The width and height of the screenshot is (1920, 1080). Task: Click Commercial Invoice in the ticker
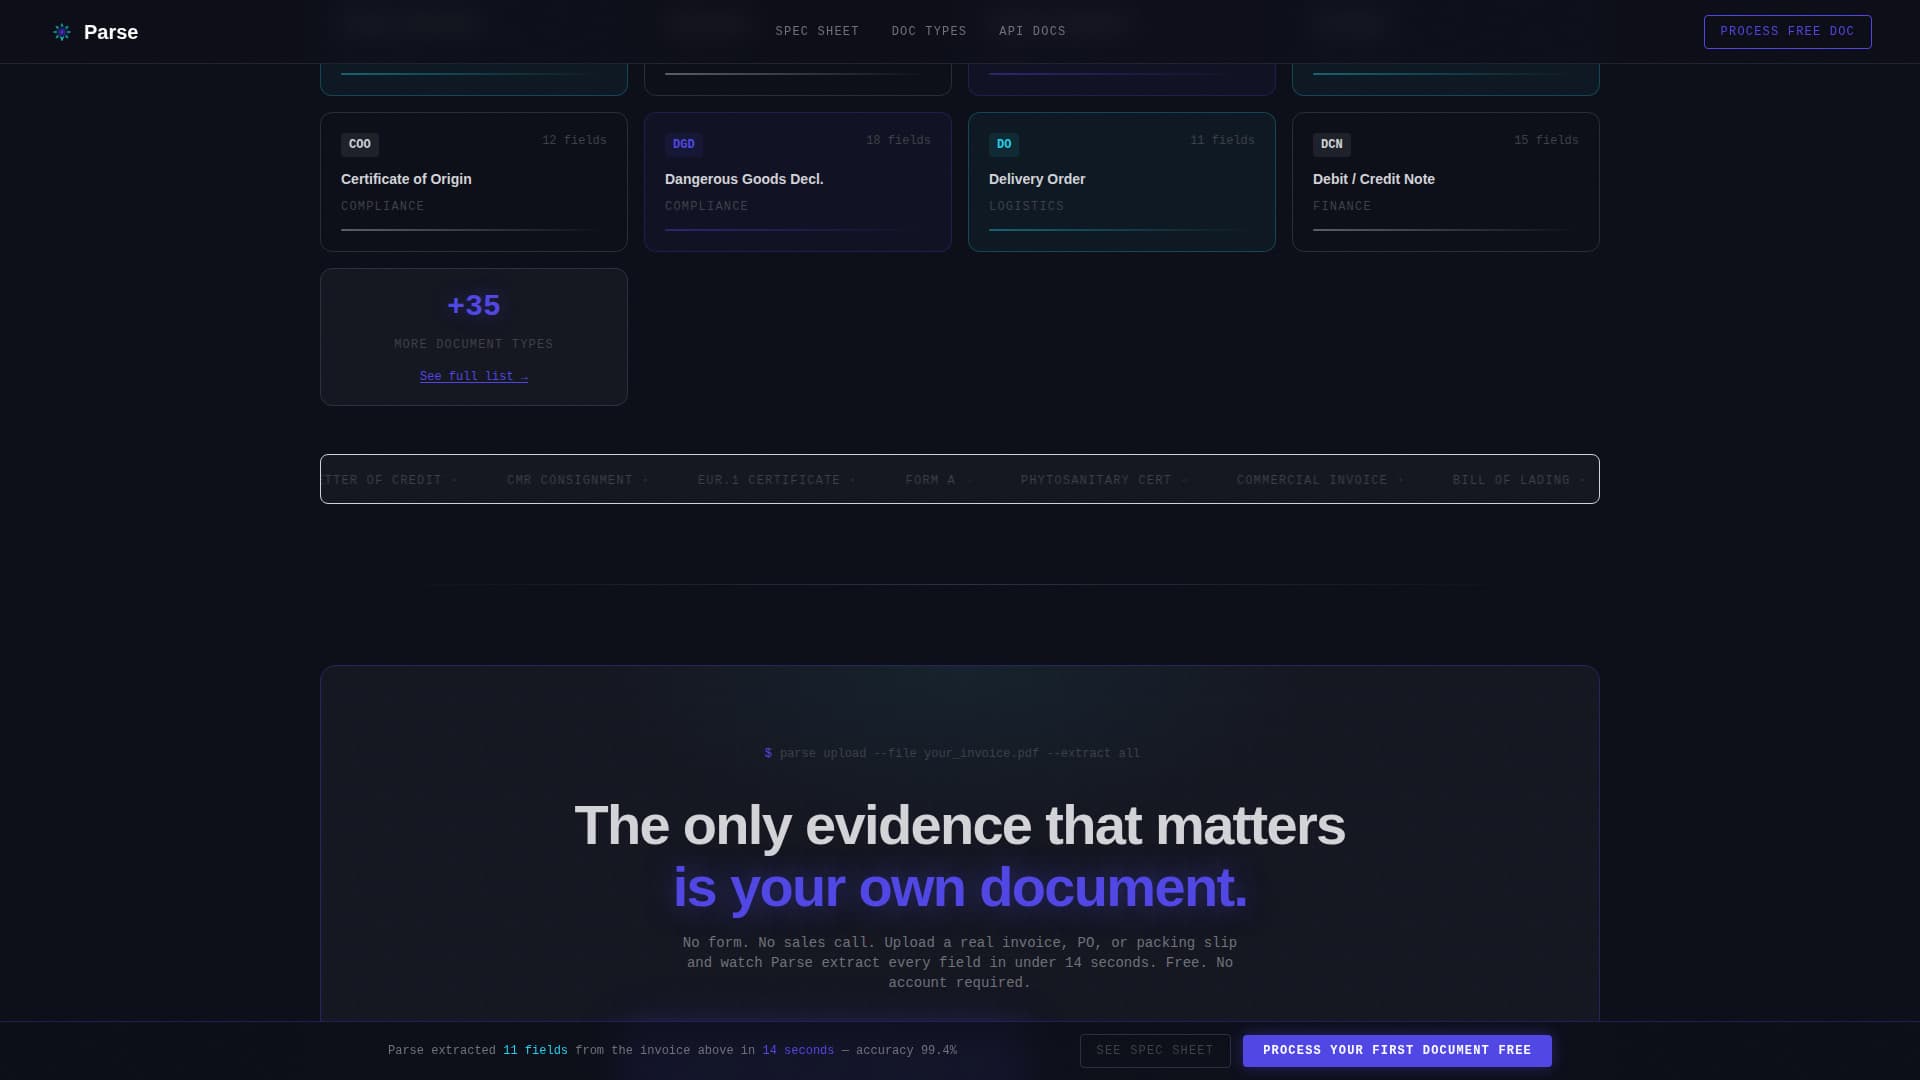(1312, 480)
